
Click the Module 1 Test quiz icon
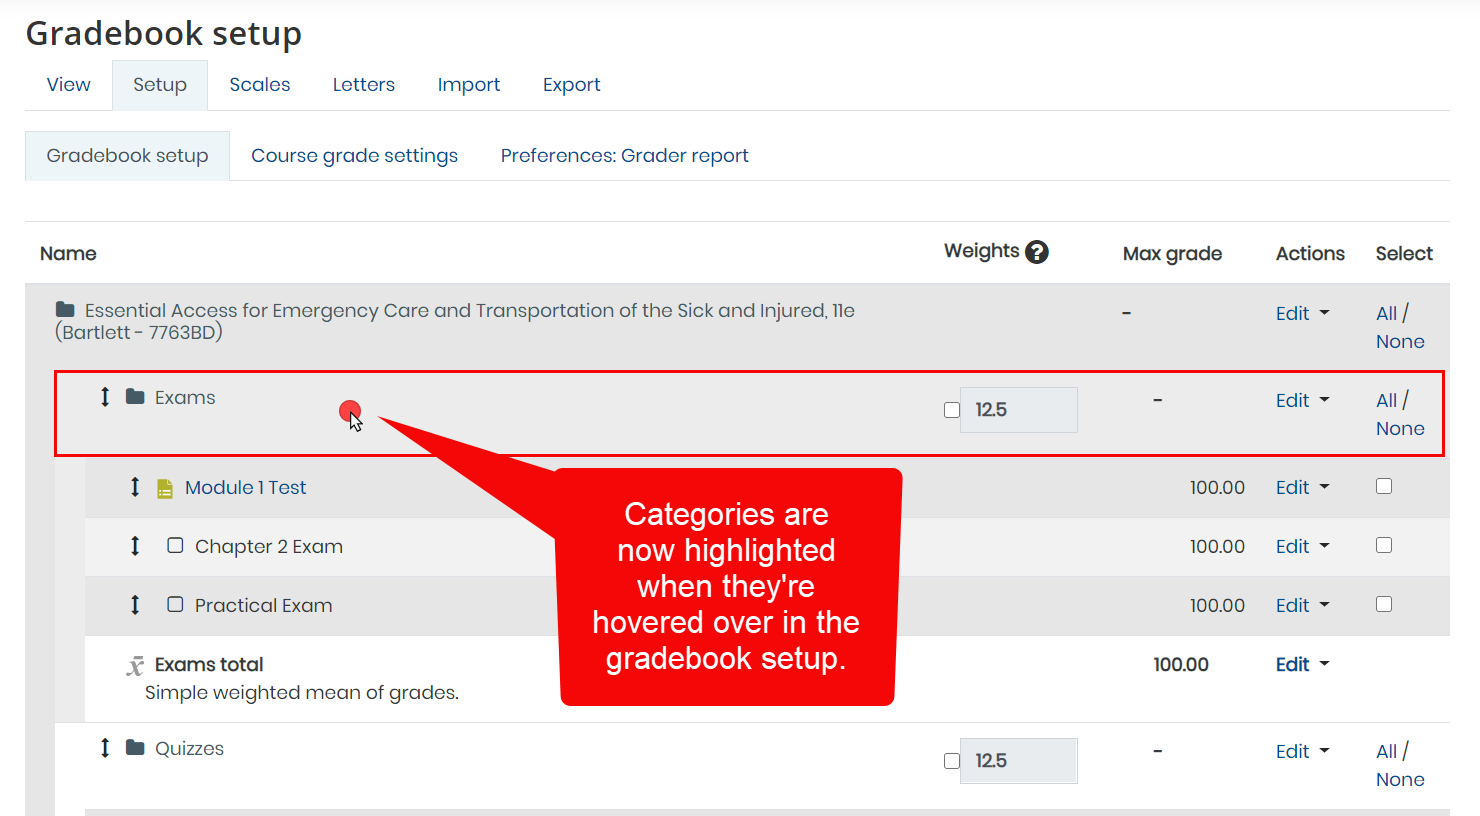167,487
